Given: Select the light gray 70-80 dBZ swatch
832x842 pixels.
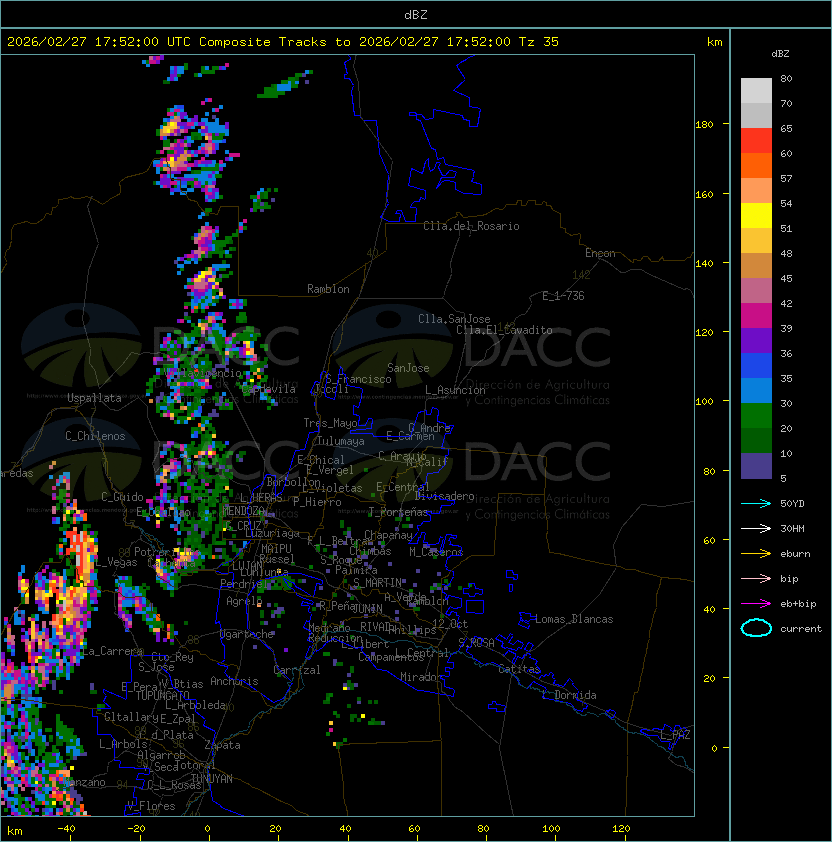Looking at the screenshot, I should pyautogui.click(x=756, y=91).
